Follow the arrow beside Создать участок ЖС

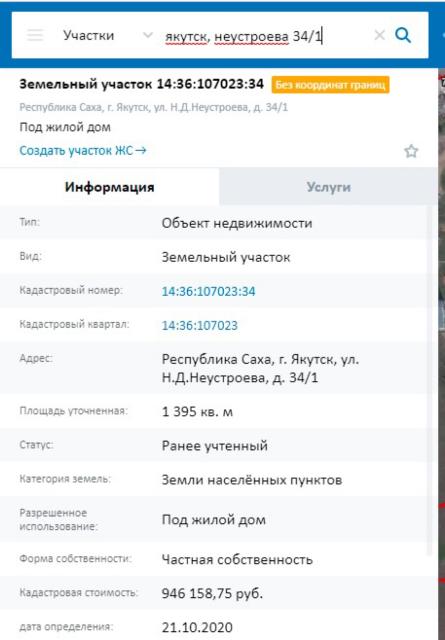(141, 151)
